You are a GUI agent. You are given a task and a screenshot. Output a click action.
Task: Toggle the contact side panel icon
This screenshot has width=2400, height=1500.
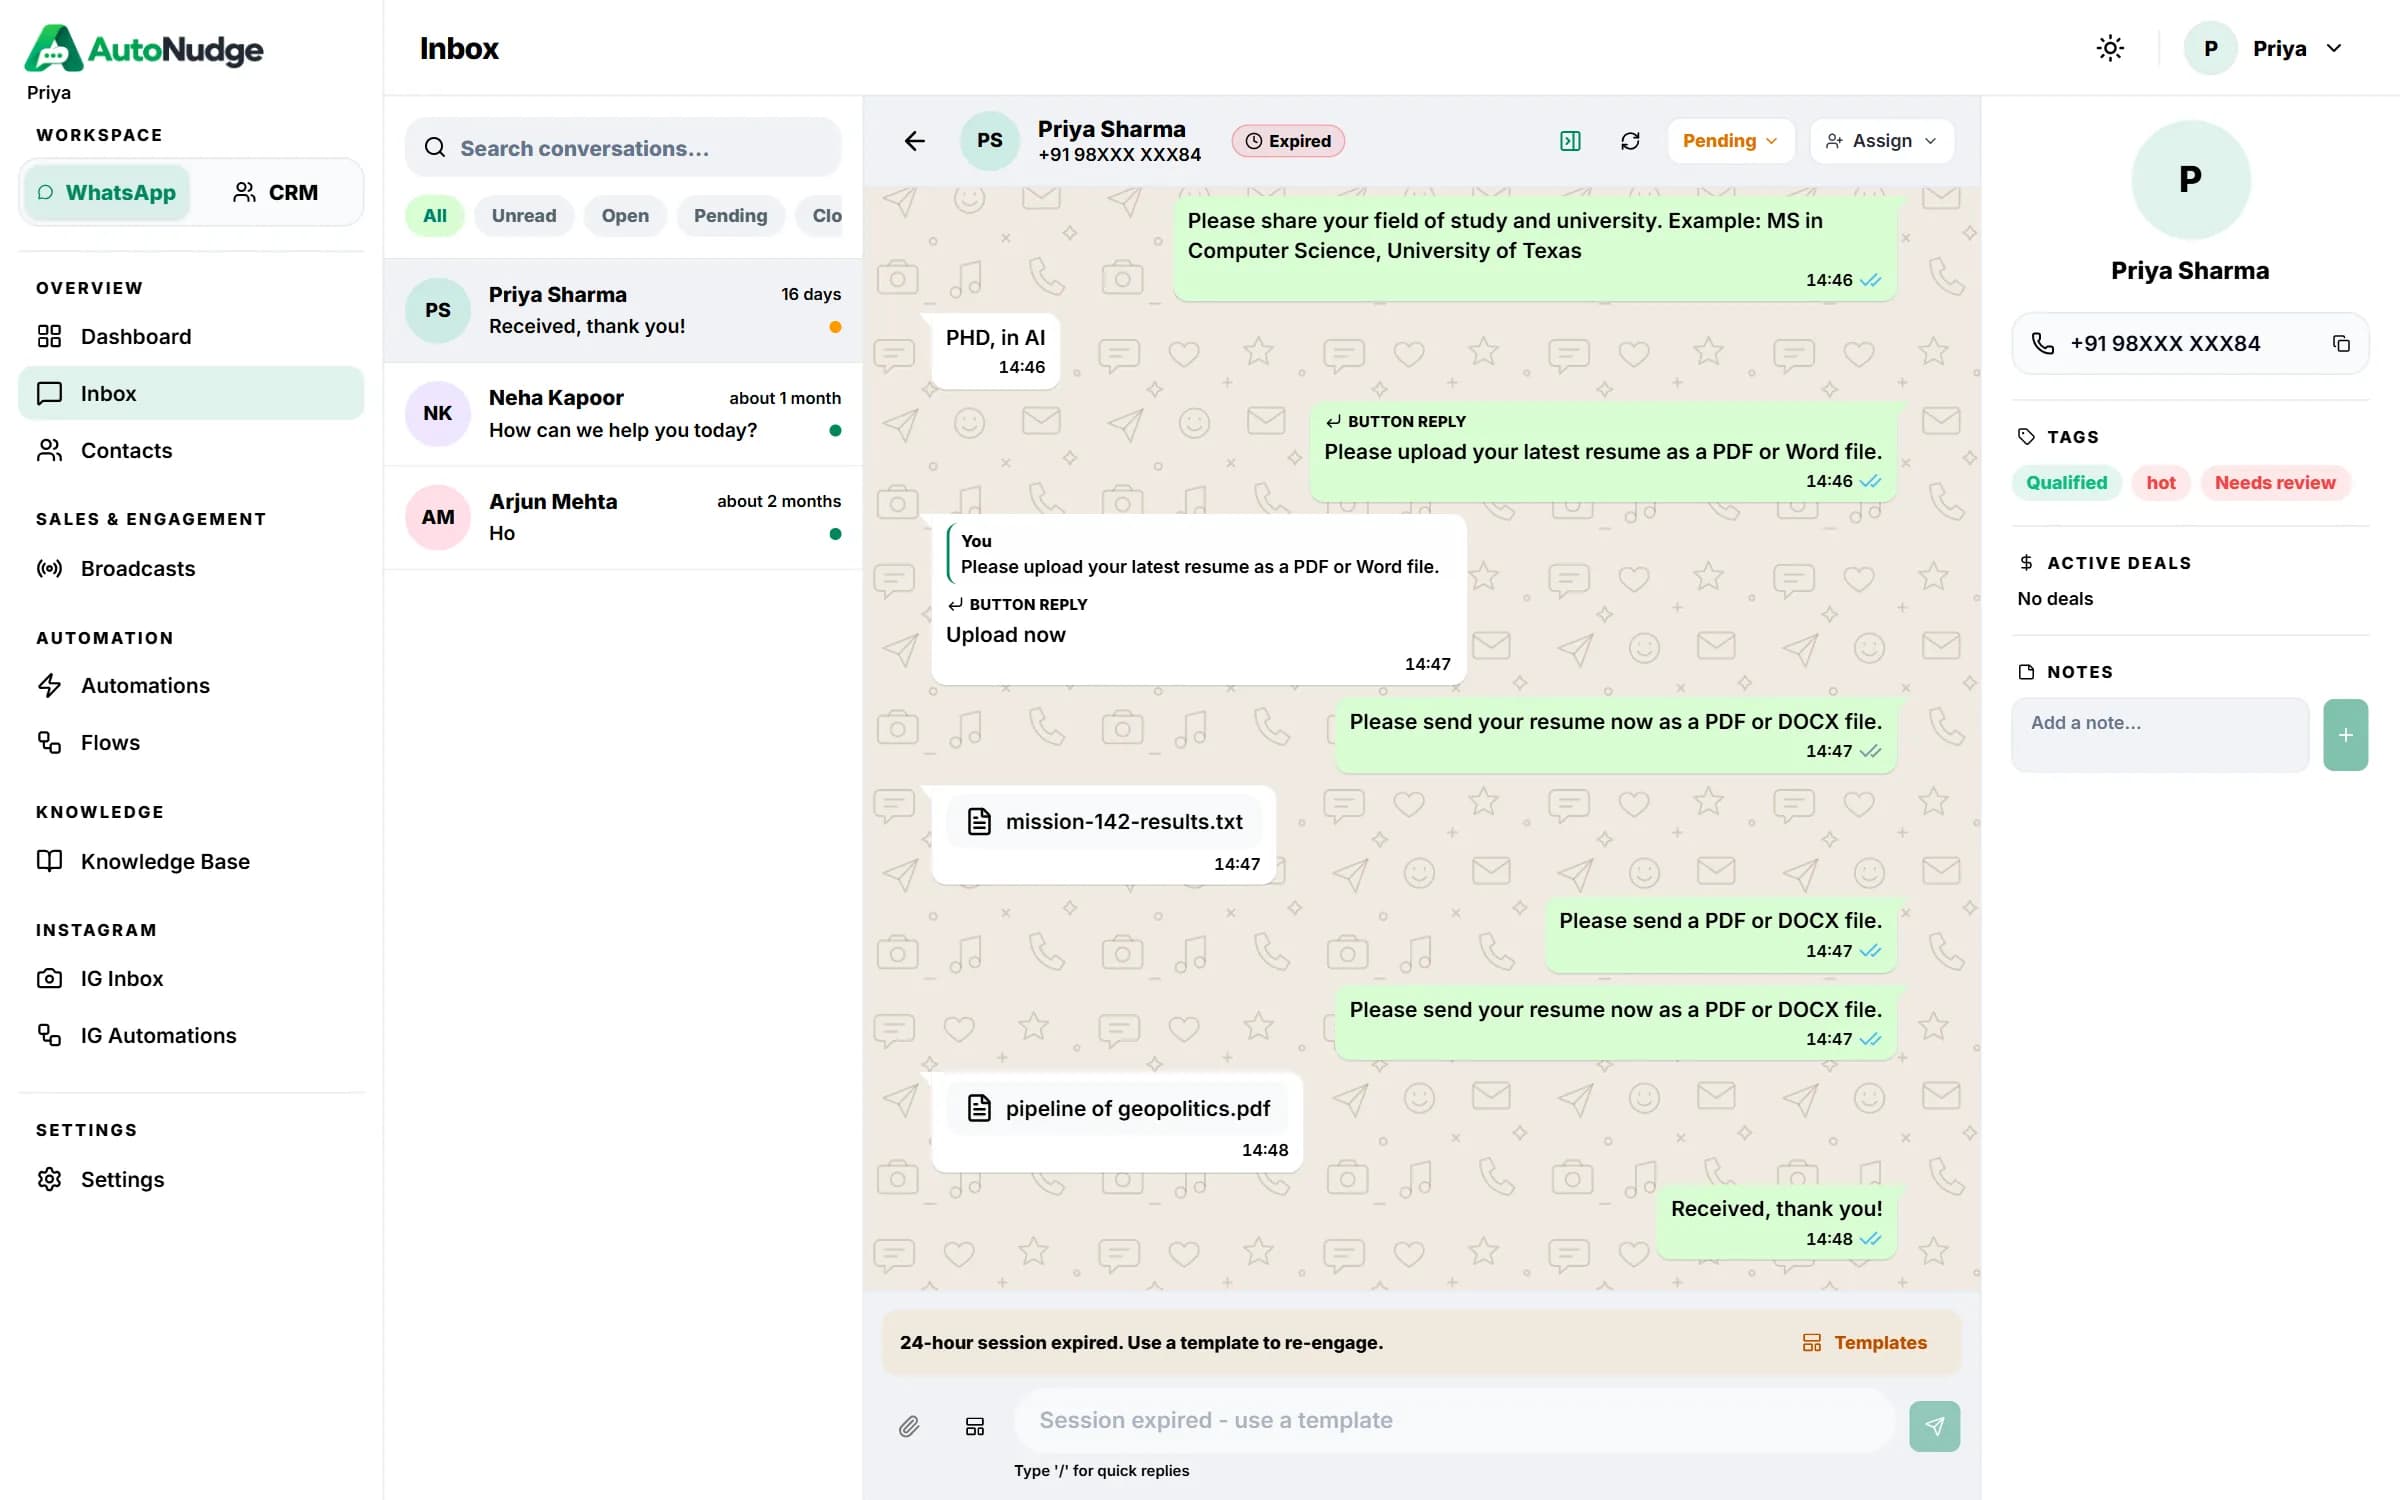(x=1570, y=141)
